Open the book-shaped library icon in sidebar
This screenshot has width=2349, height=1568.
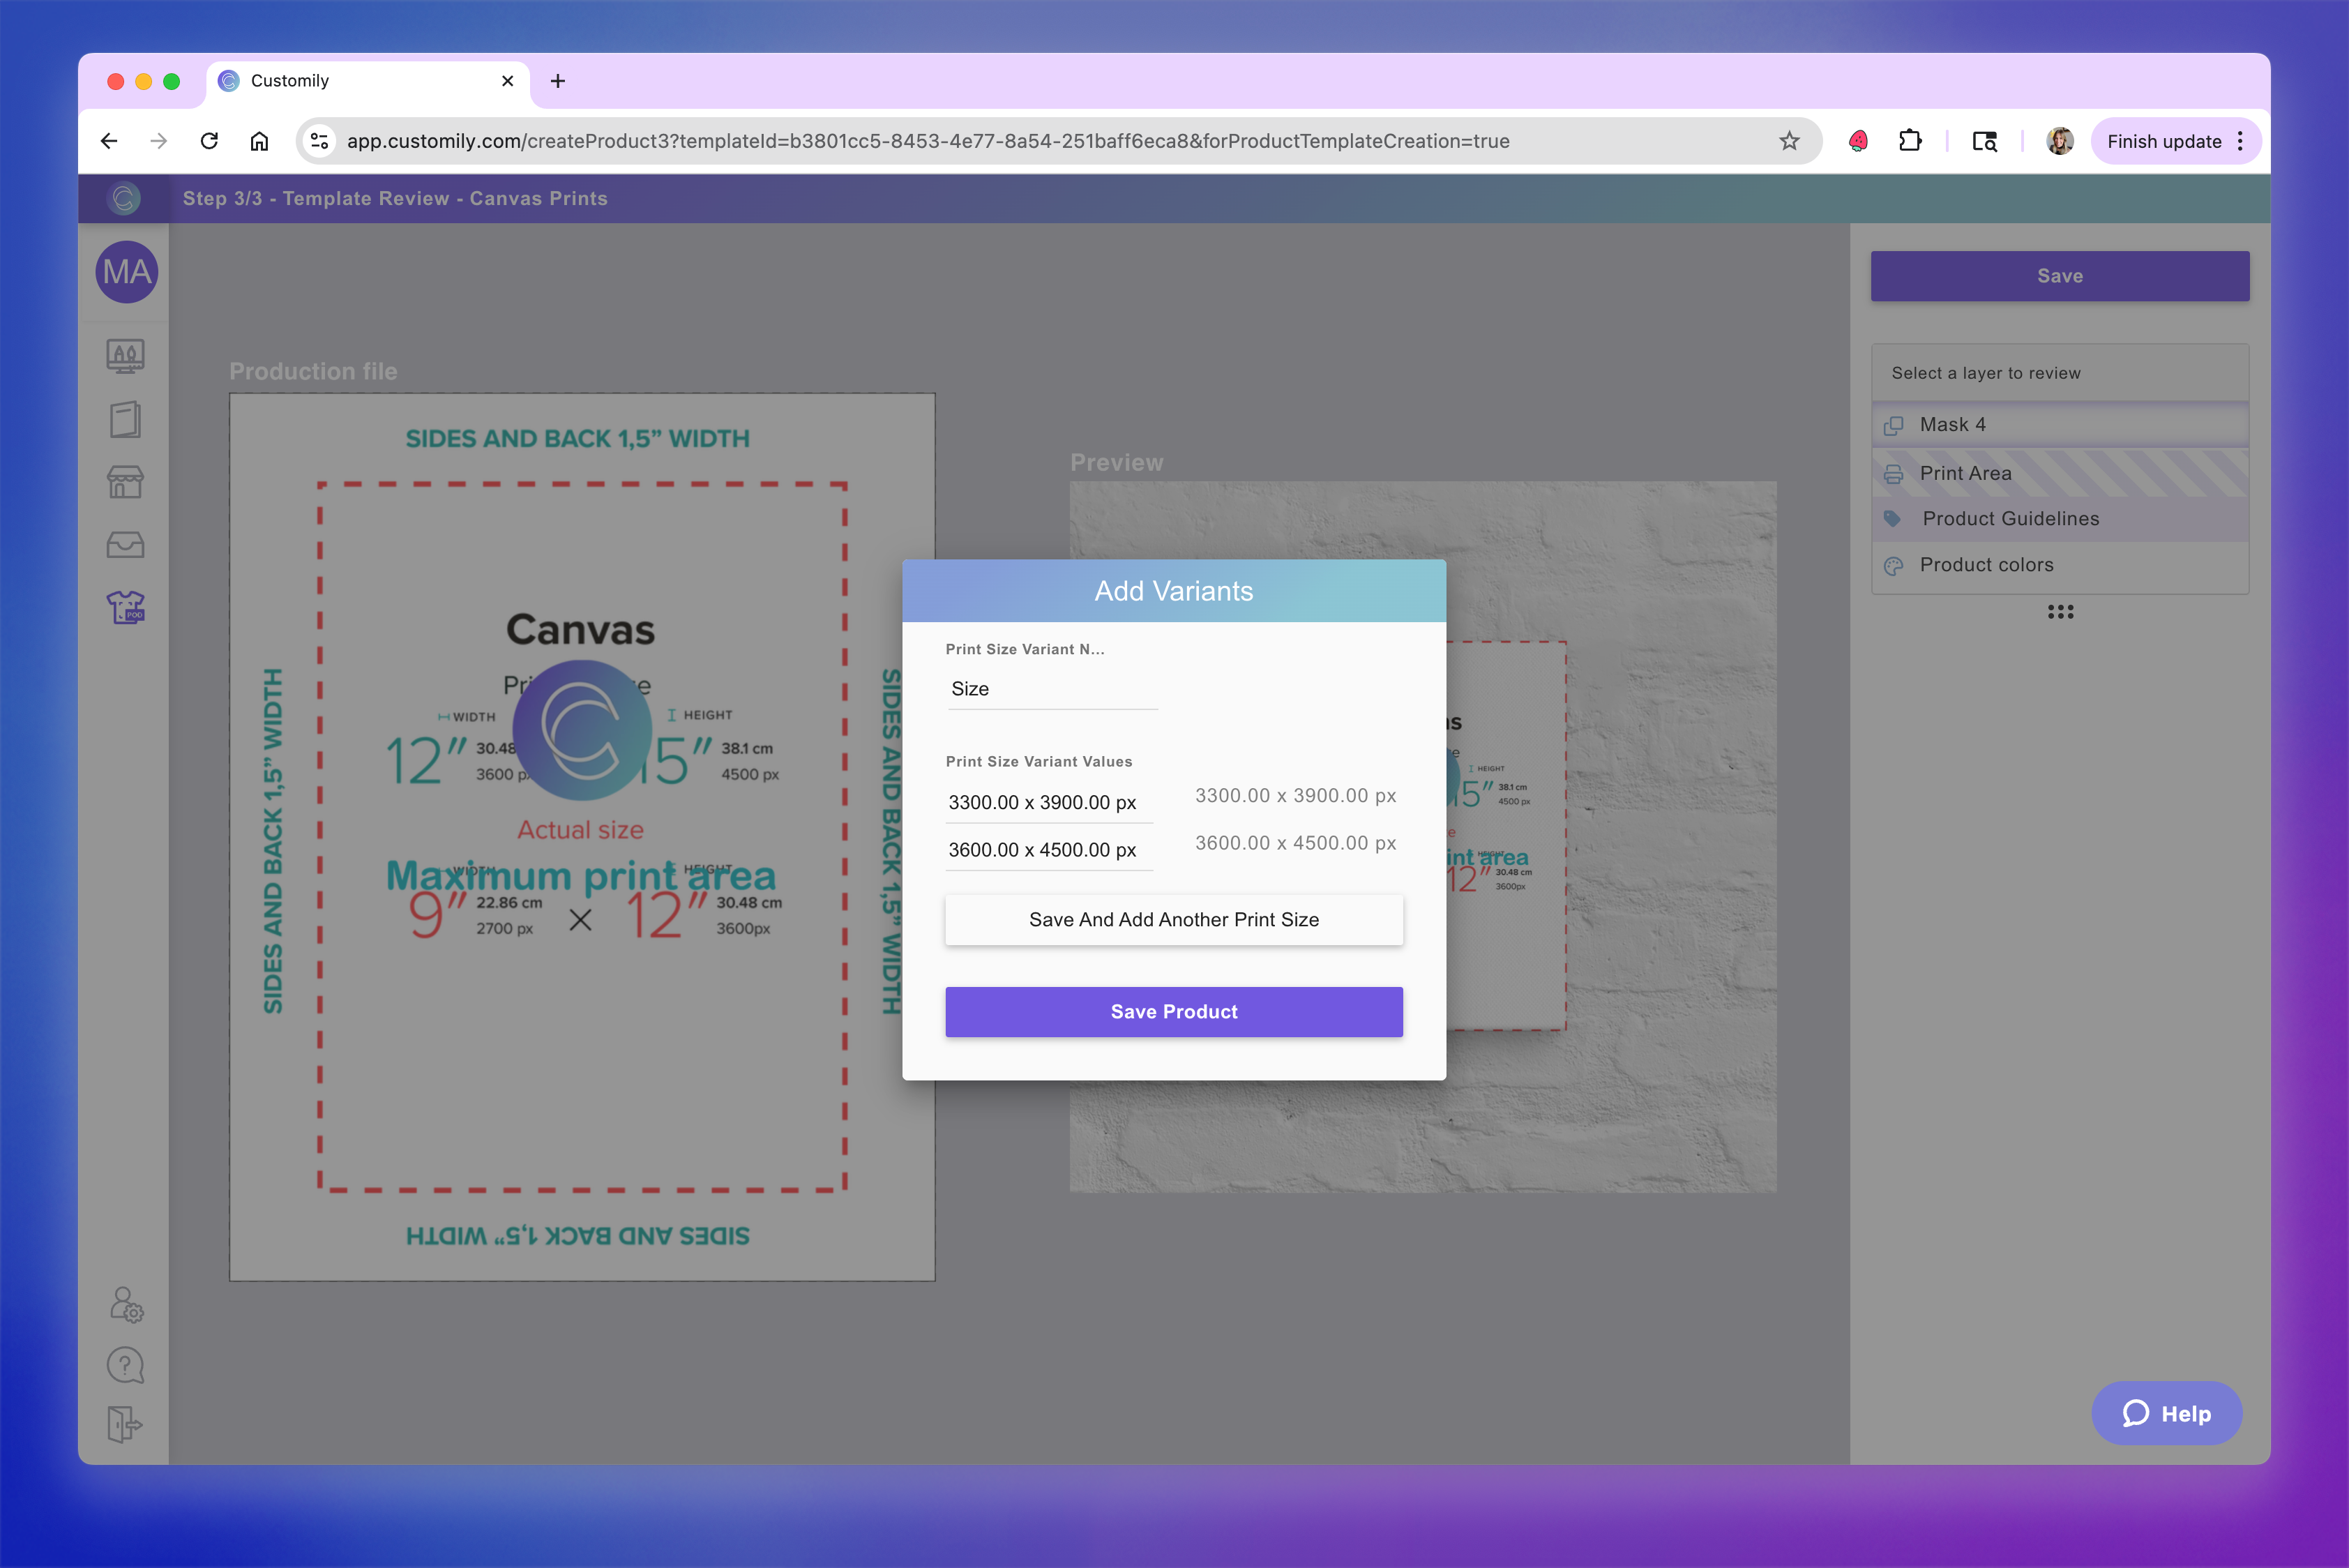point(126,419)
